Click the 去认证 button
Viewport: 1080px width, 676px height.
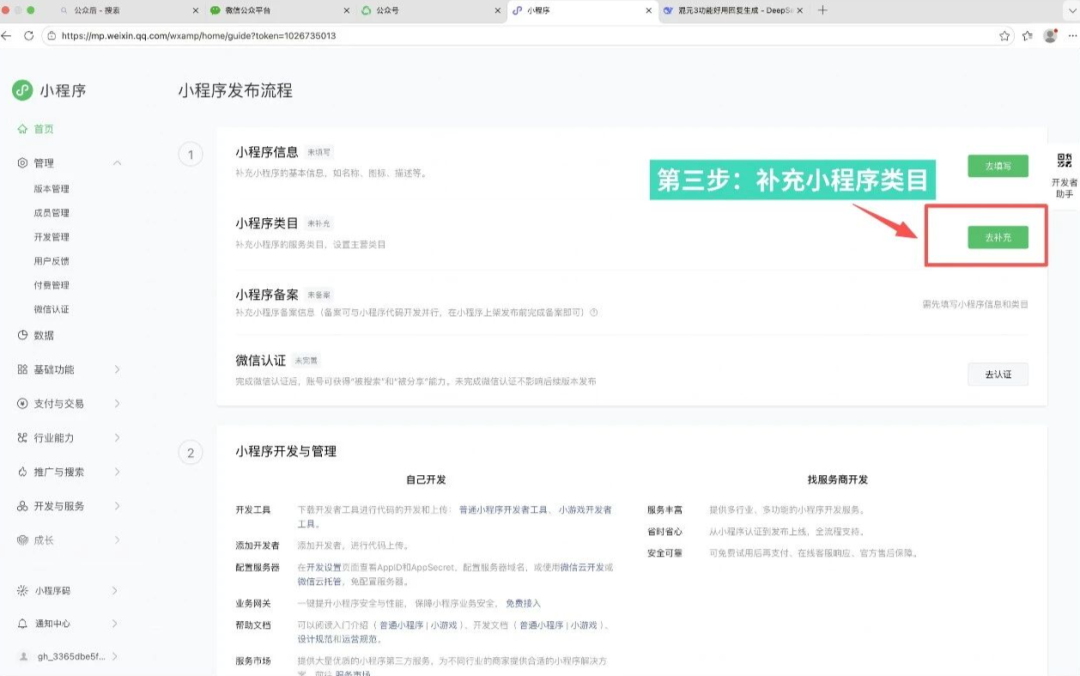coord(997,374)
